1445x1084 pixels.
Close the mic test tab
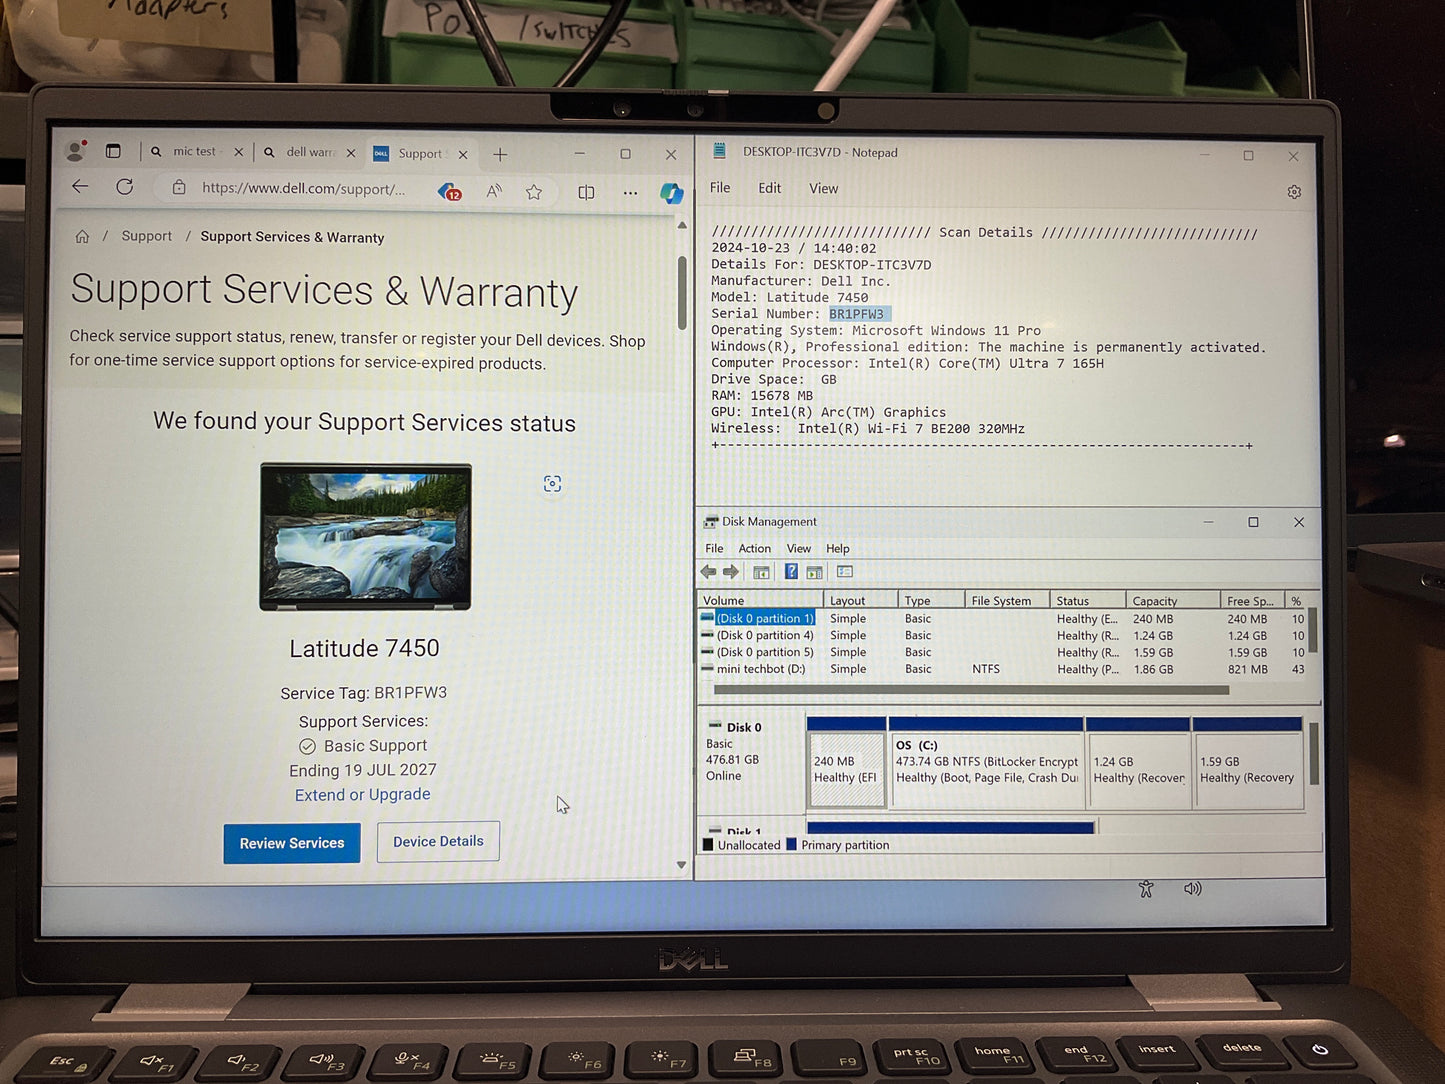coord(238,152)
